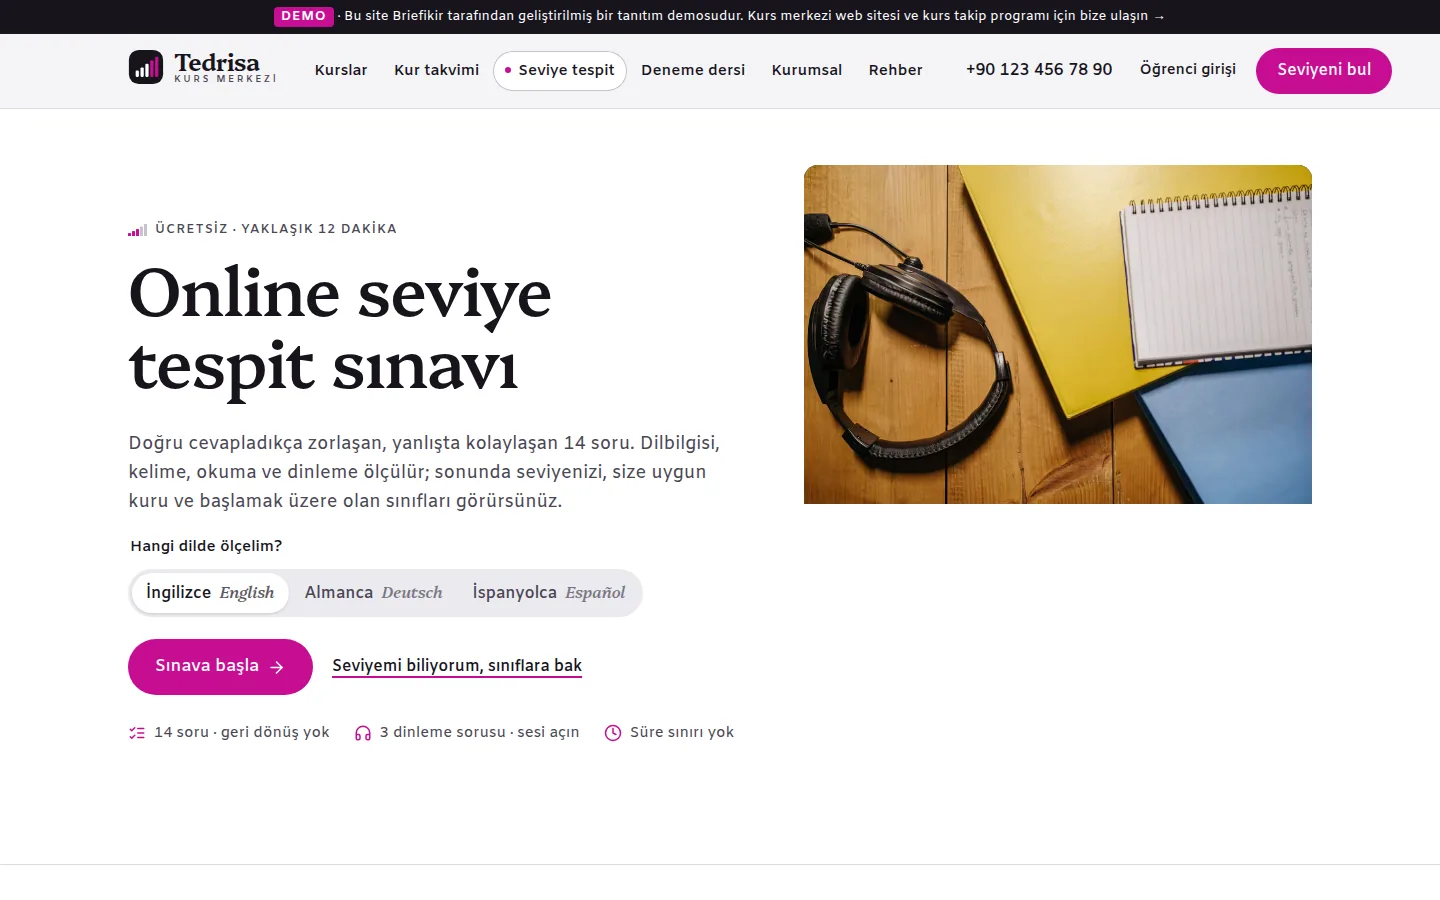Click the Süre sınırı yok text
Screen dimensions: 1440x900
682,732
